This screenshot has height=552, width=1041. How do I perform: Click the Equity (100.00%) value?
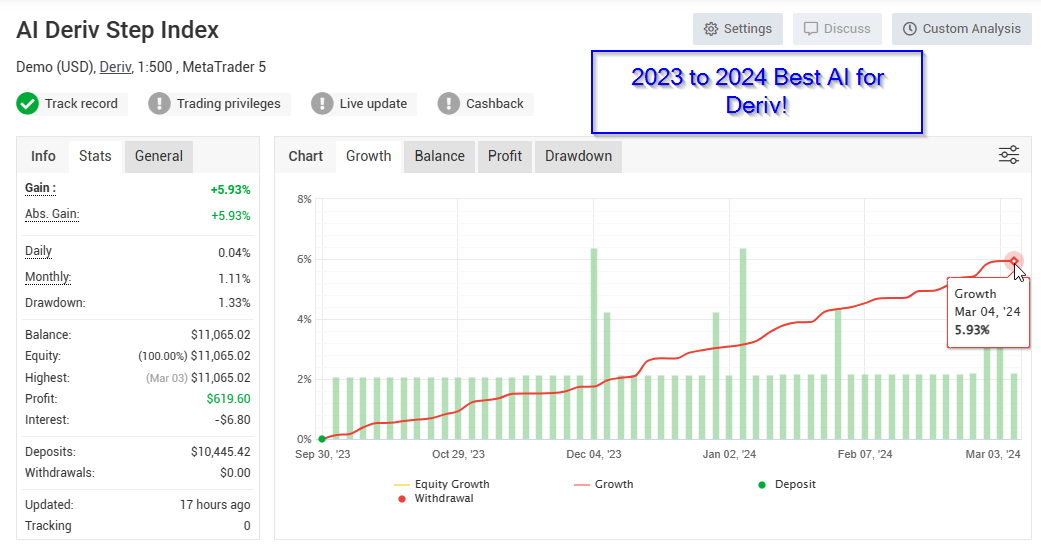[195, 356]
